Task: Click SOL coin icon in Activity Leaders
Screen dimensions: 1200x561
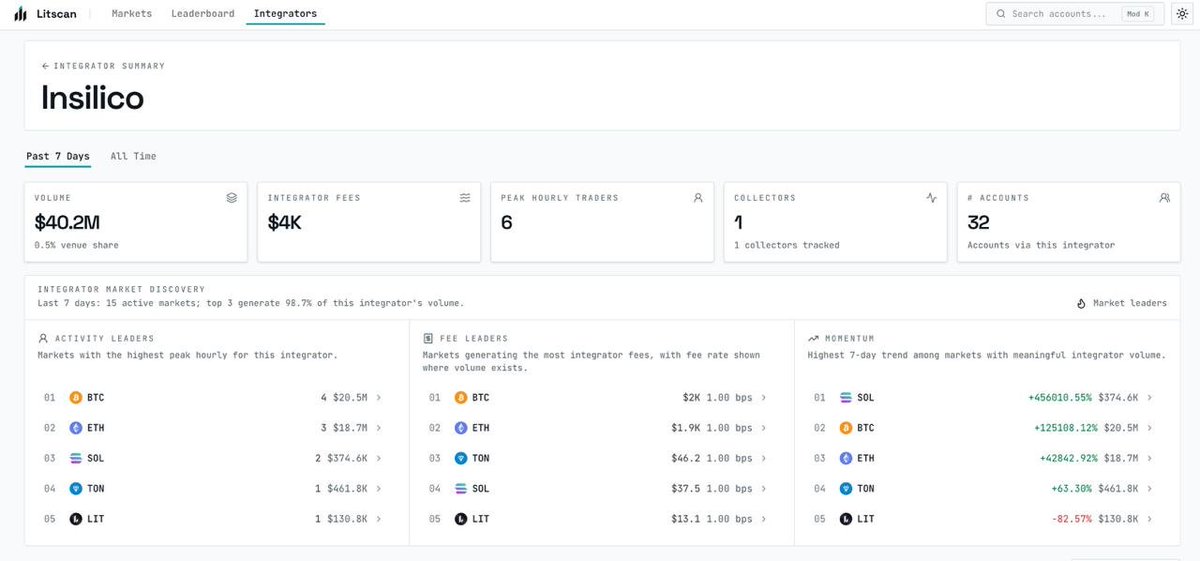Action: point(75,458)
